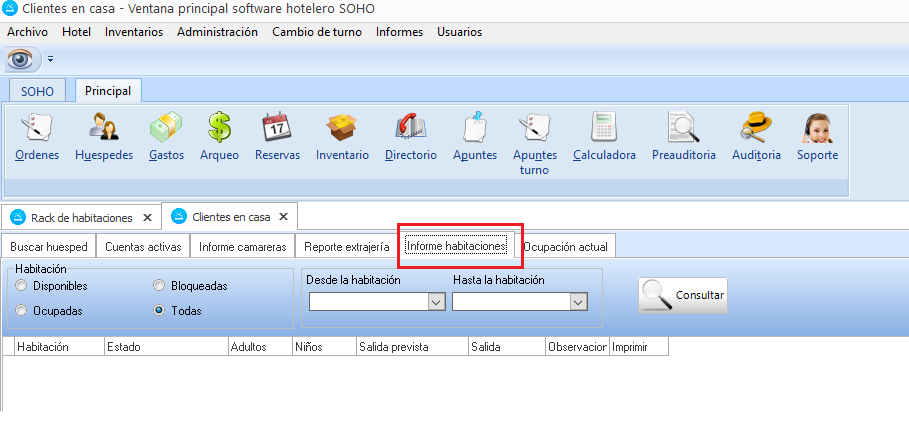Choose the Bloqueadas radio option
Image resolution: width=909 pixels, height=421 pixels.
coord(159,286)
